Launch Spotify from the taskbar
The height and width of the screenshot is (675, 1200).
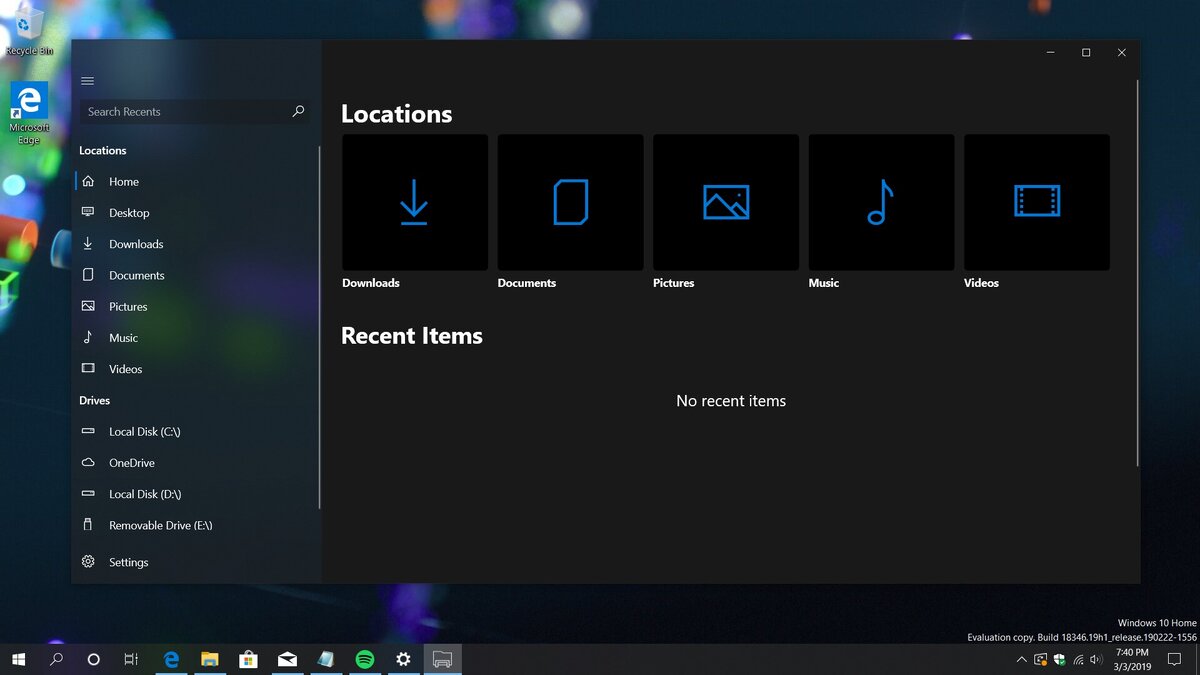coord(364,659)
